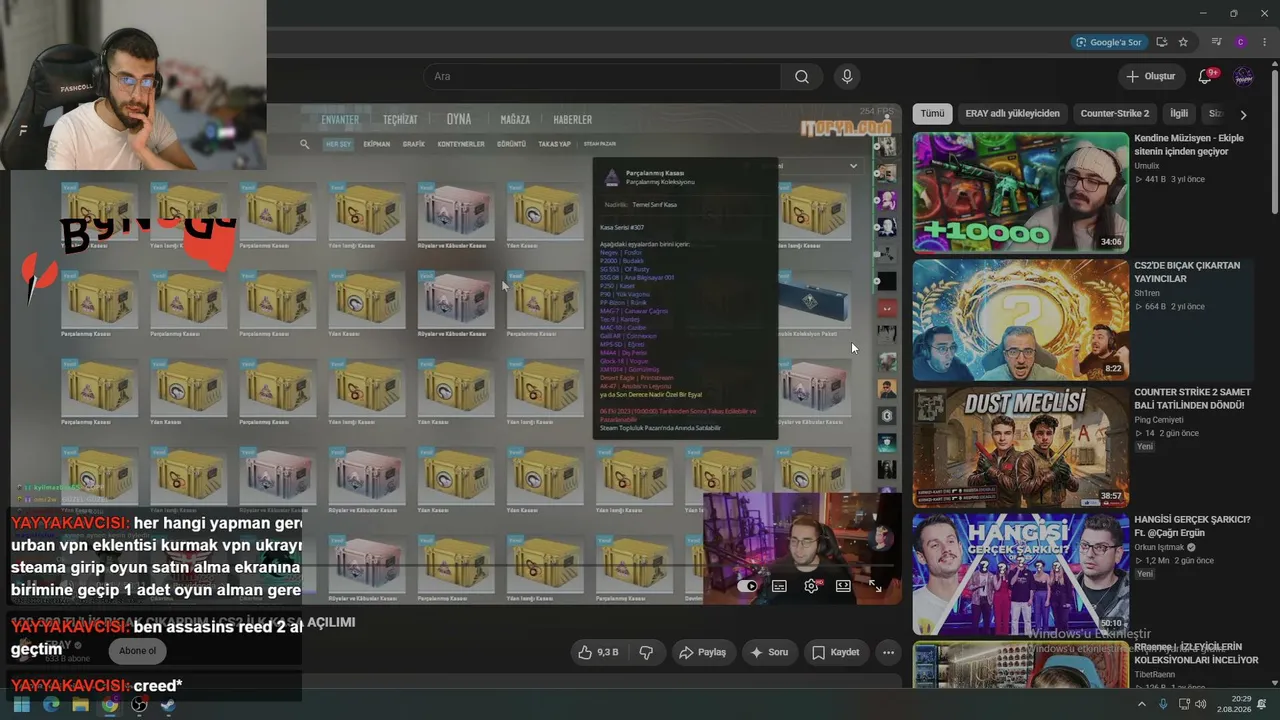This screenshot has height=720, width=1280.
Task: Click the taskbar microphone tray icon
Action: point(1163,704)
